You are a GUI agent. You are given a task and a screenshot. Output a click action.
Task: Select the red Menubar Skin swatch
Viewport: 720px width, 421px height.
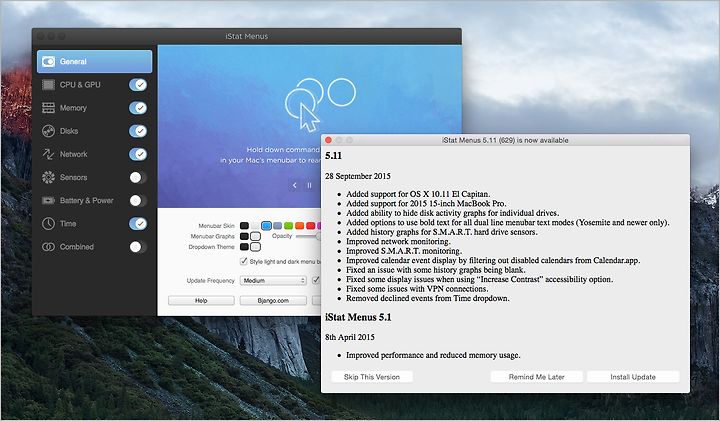(310, 225)
